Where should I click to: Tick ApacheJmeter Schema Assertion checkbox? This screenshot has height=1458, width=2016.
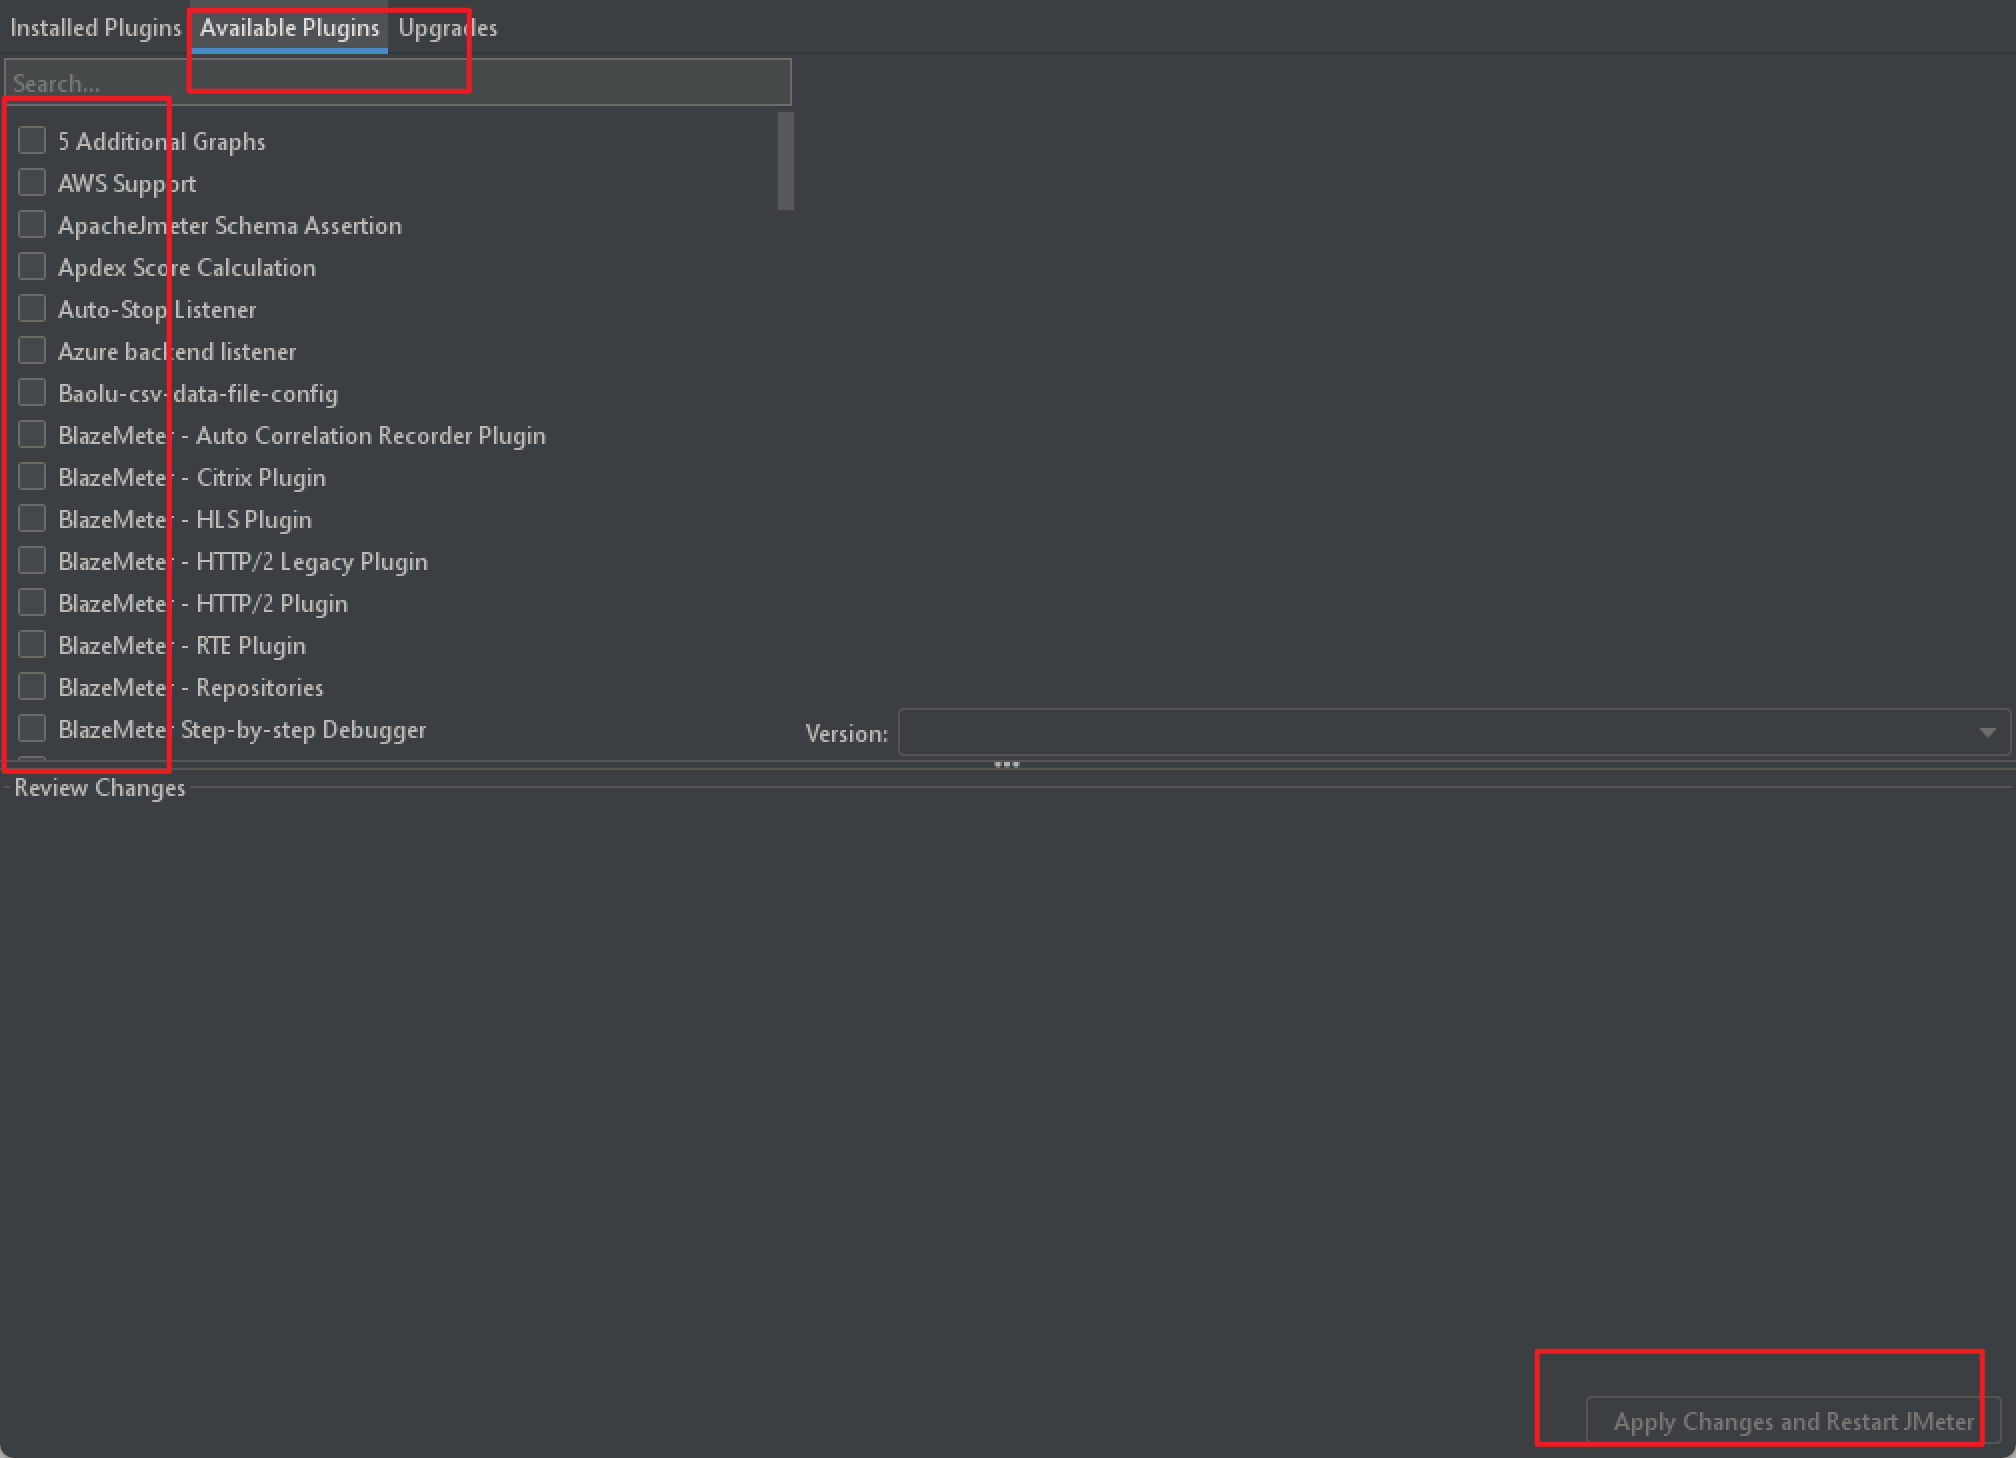coord(32,224)
